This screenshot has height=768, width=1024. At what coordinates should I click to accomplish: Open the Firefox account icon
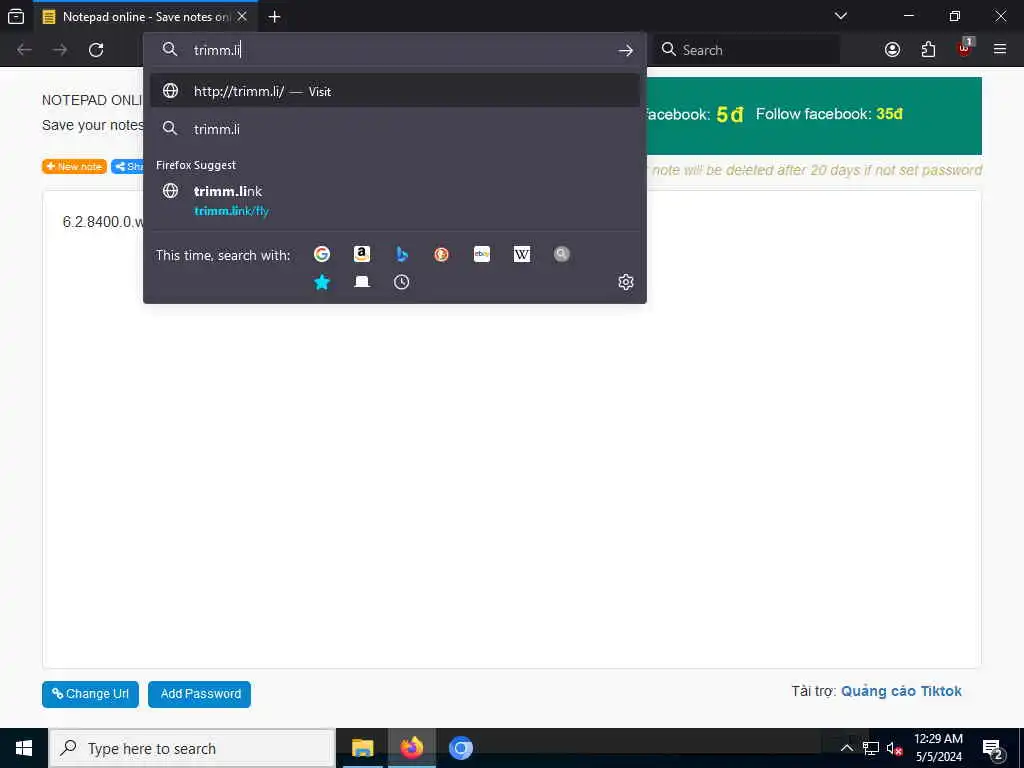click(892, 50)
